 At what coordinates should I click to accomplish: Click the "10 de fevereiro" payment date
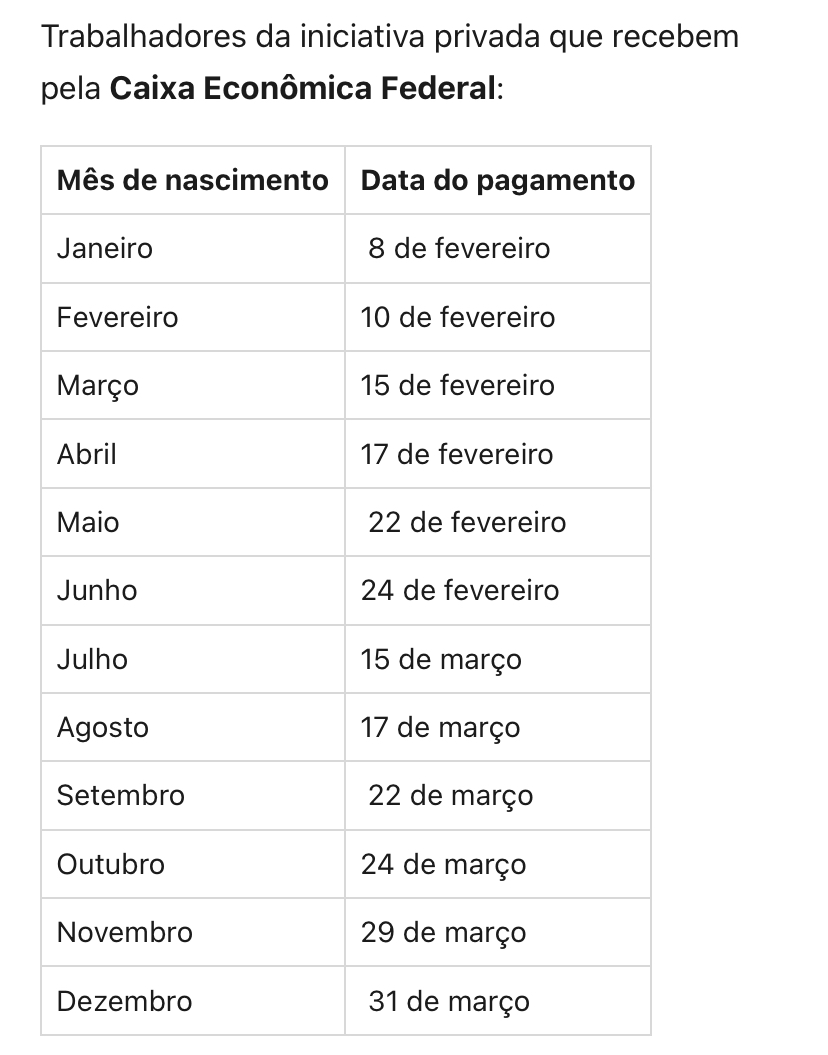coord(458,317)
